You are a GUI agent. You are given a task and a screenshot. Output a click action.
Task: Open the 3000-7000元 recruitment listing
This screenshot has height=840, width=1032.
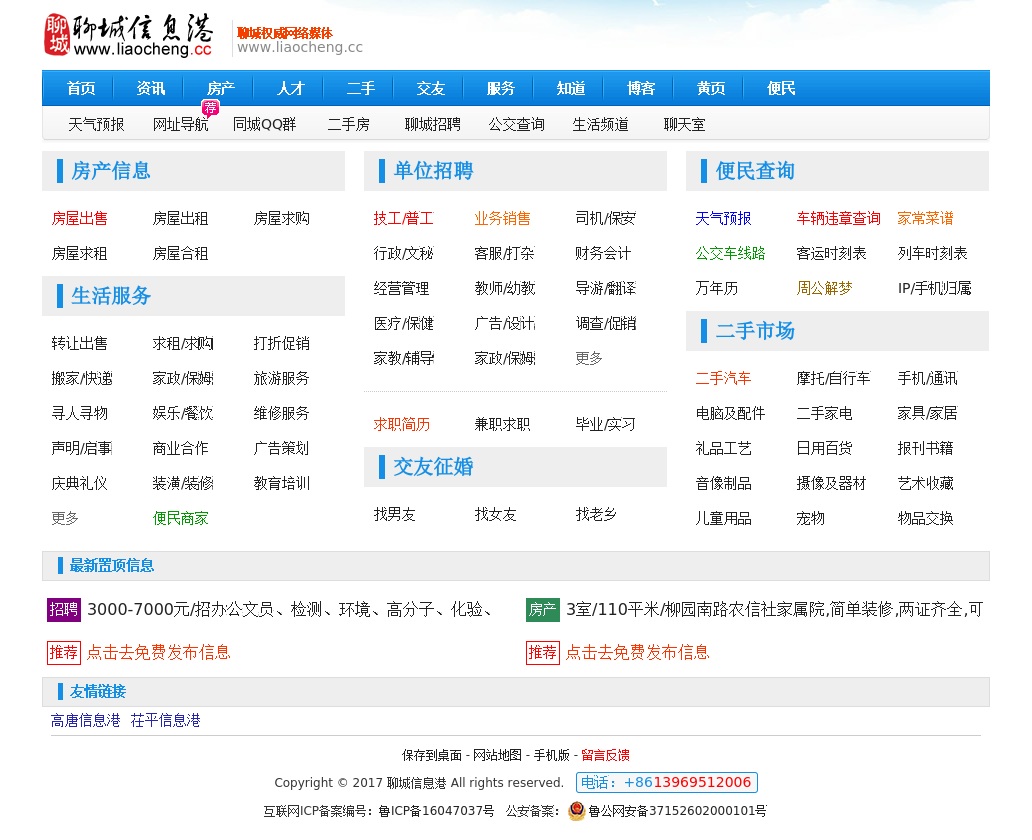(x=289, y=610)
